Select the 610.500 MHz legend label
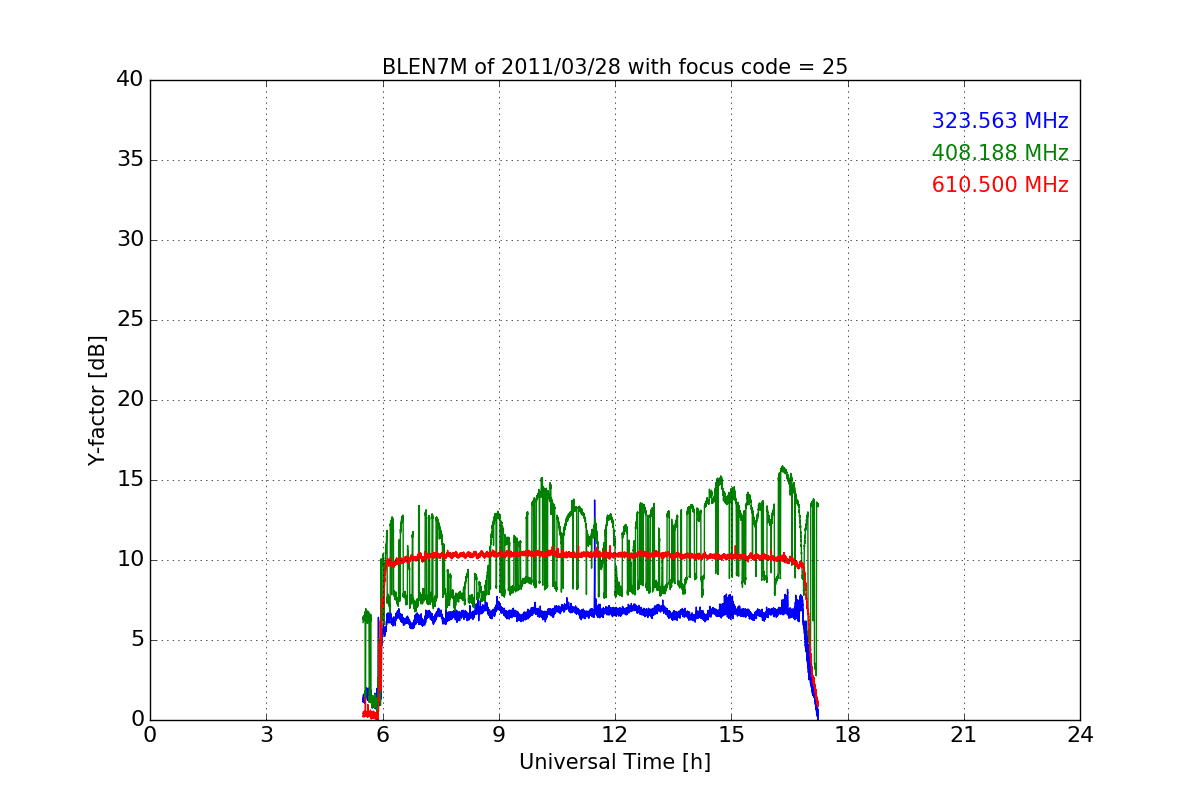The width and height of the screenshot is (1200, 800). pyautogui.click(x=1000, y=185)
